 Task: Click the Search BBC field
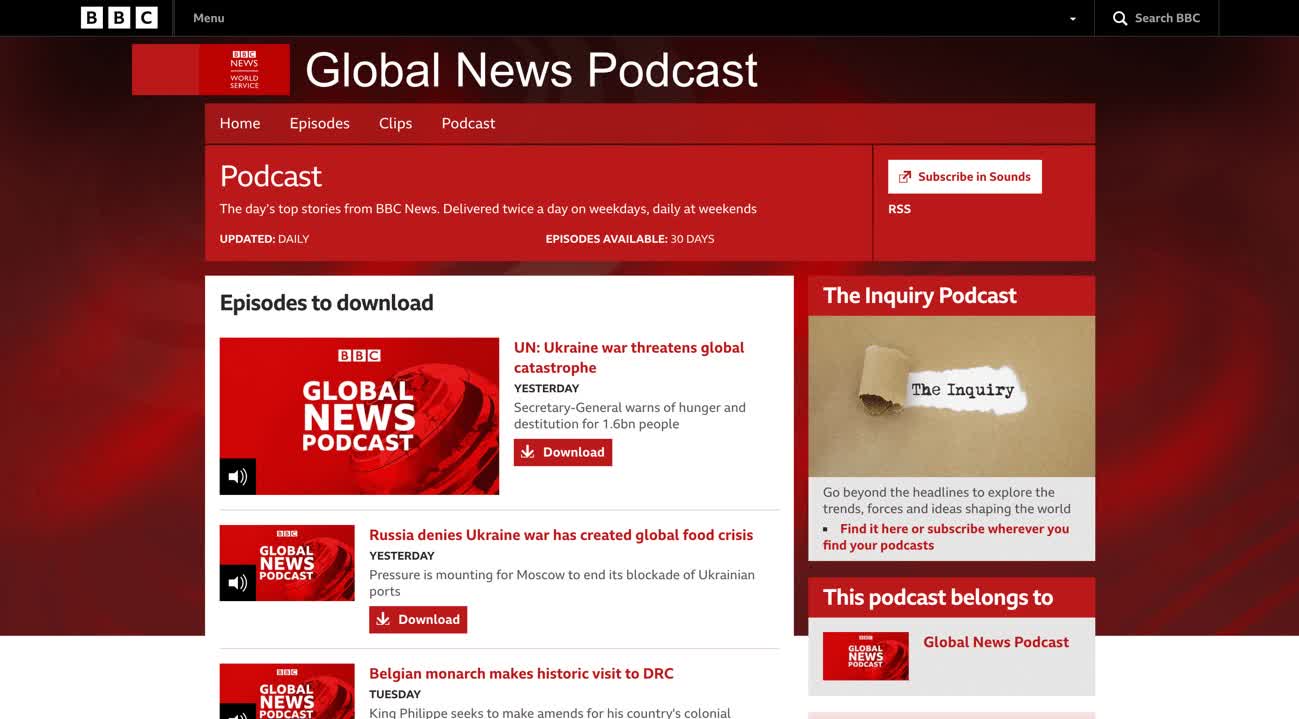(x=1157, y=18)
